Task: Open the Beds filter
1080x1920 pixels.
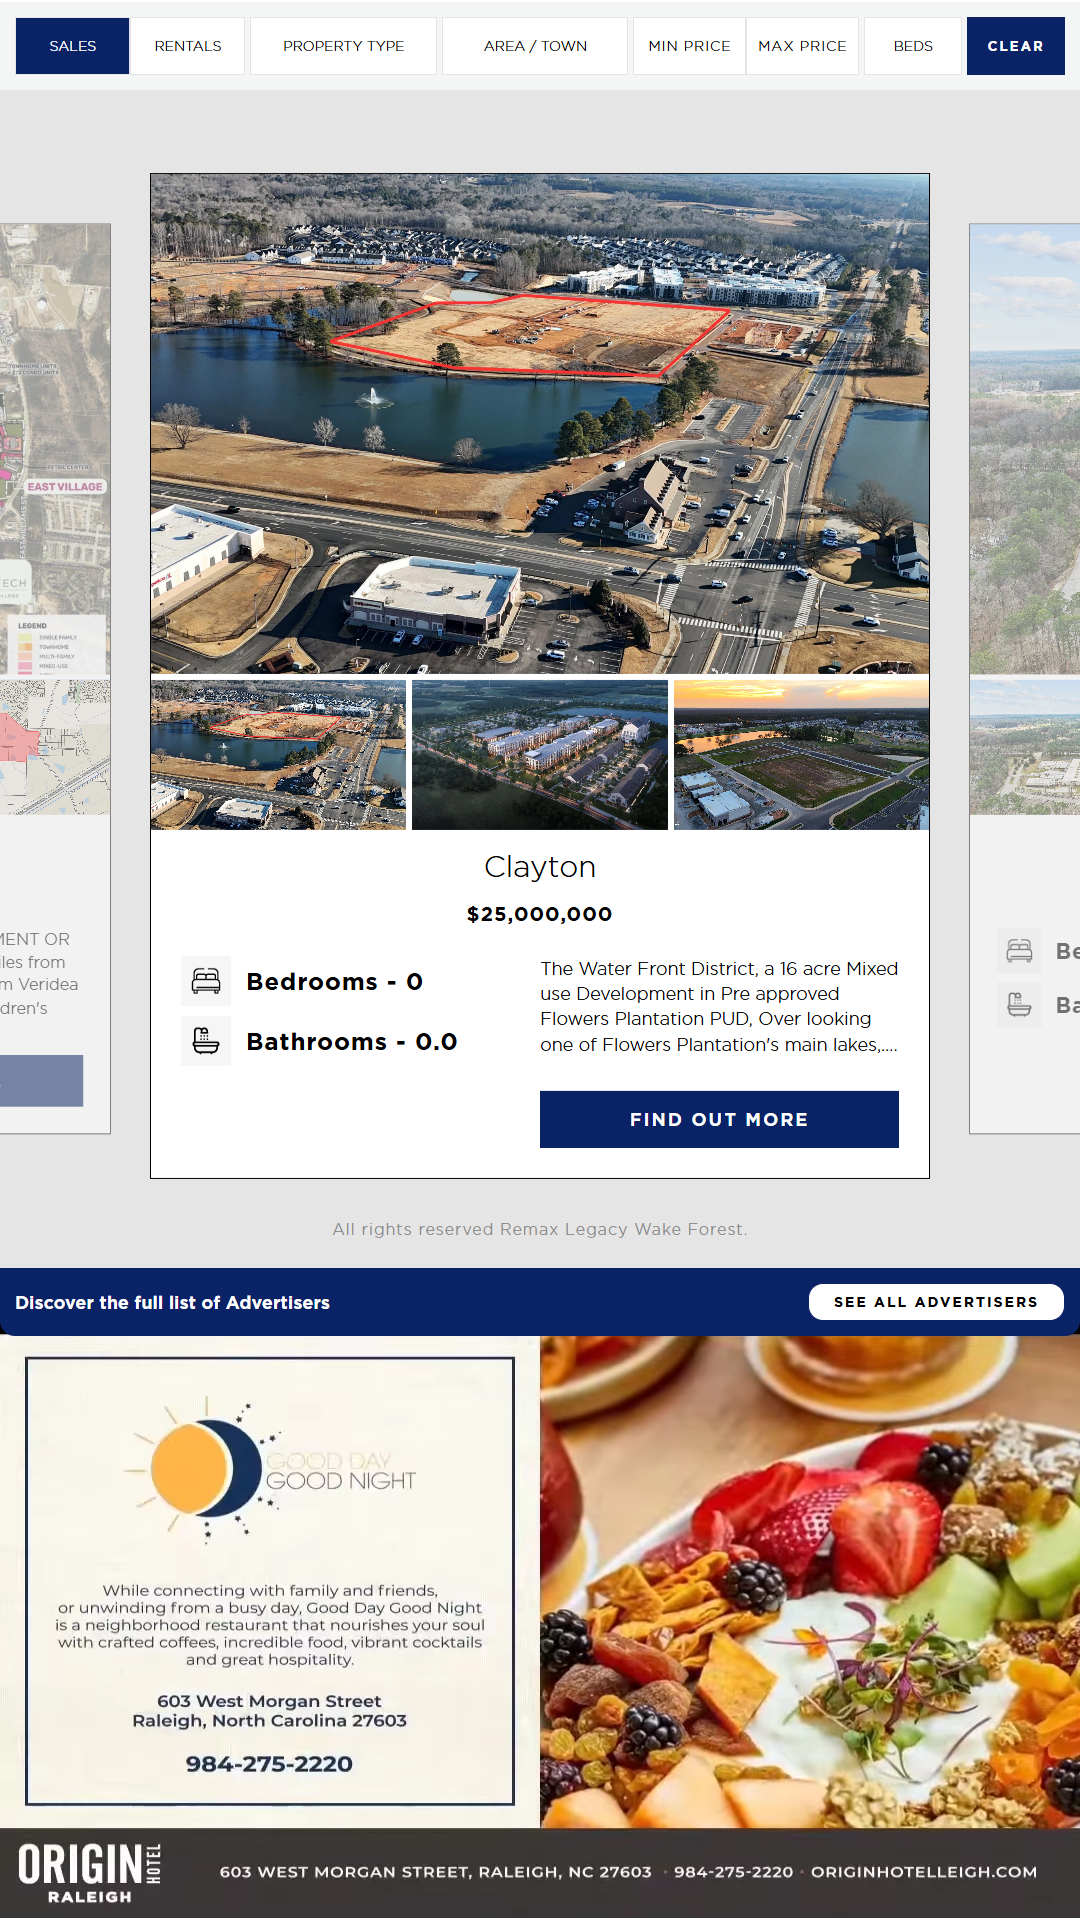Action: [913, 46]
